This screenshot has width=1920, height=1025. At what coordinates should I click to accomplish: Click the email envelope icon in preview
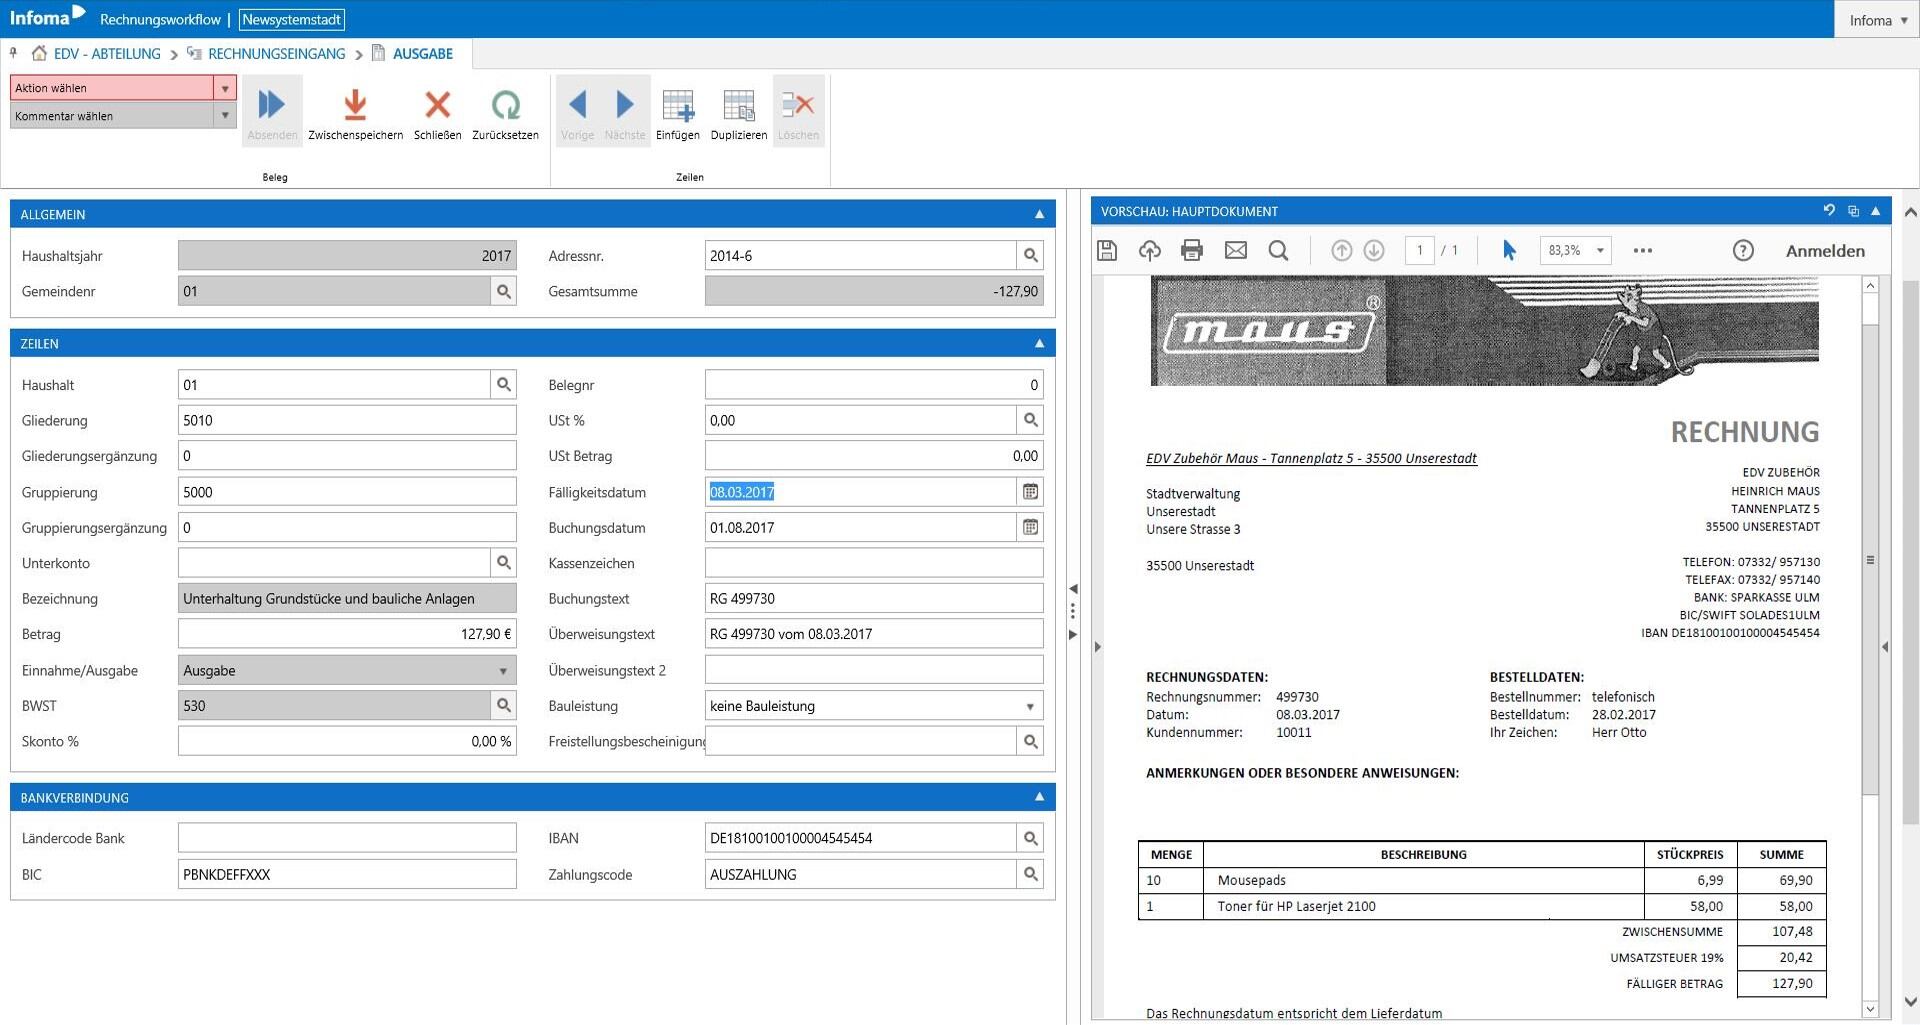coord(1235,251)
